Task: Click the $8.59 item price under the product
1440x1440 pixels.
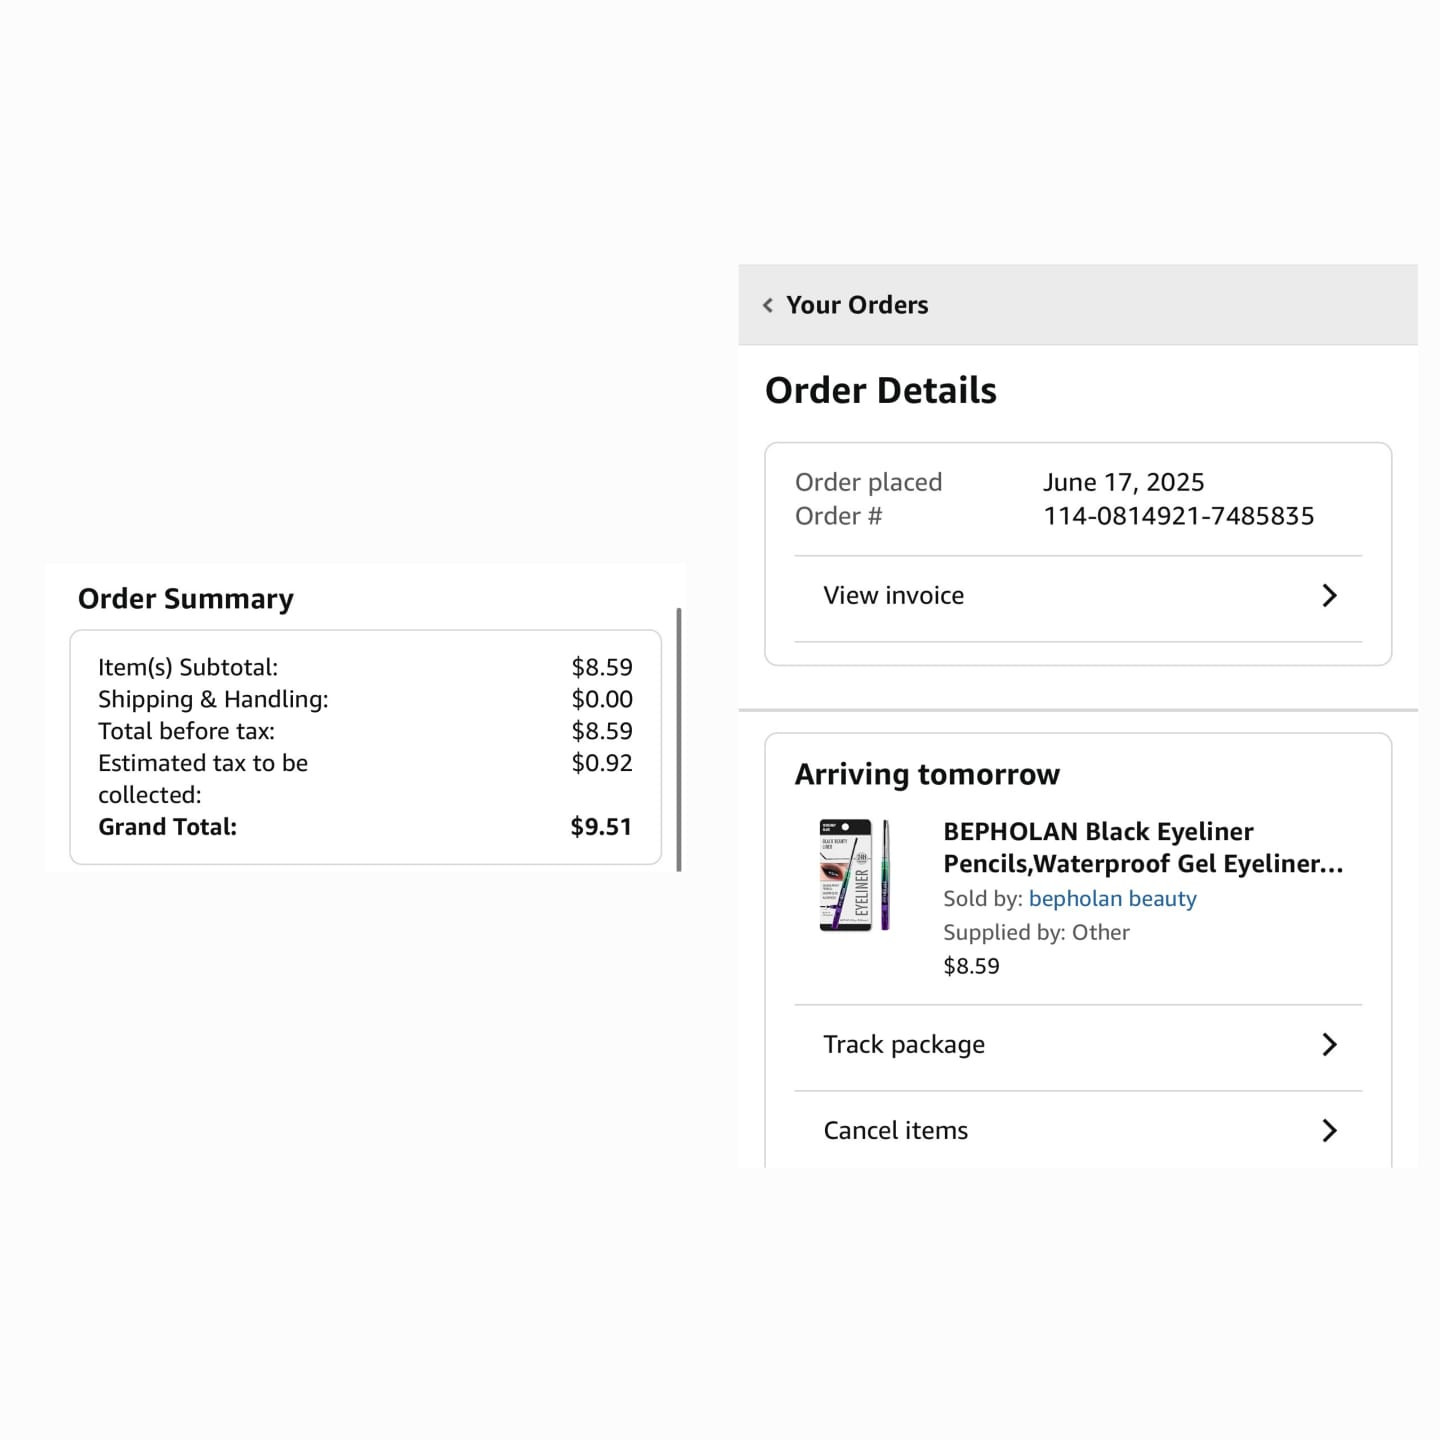Action: 971,966
